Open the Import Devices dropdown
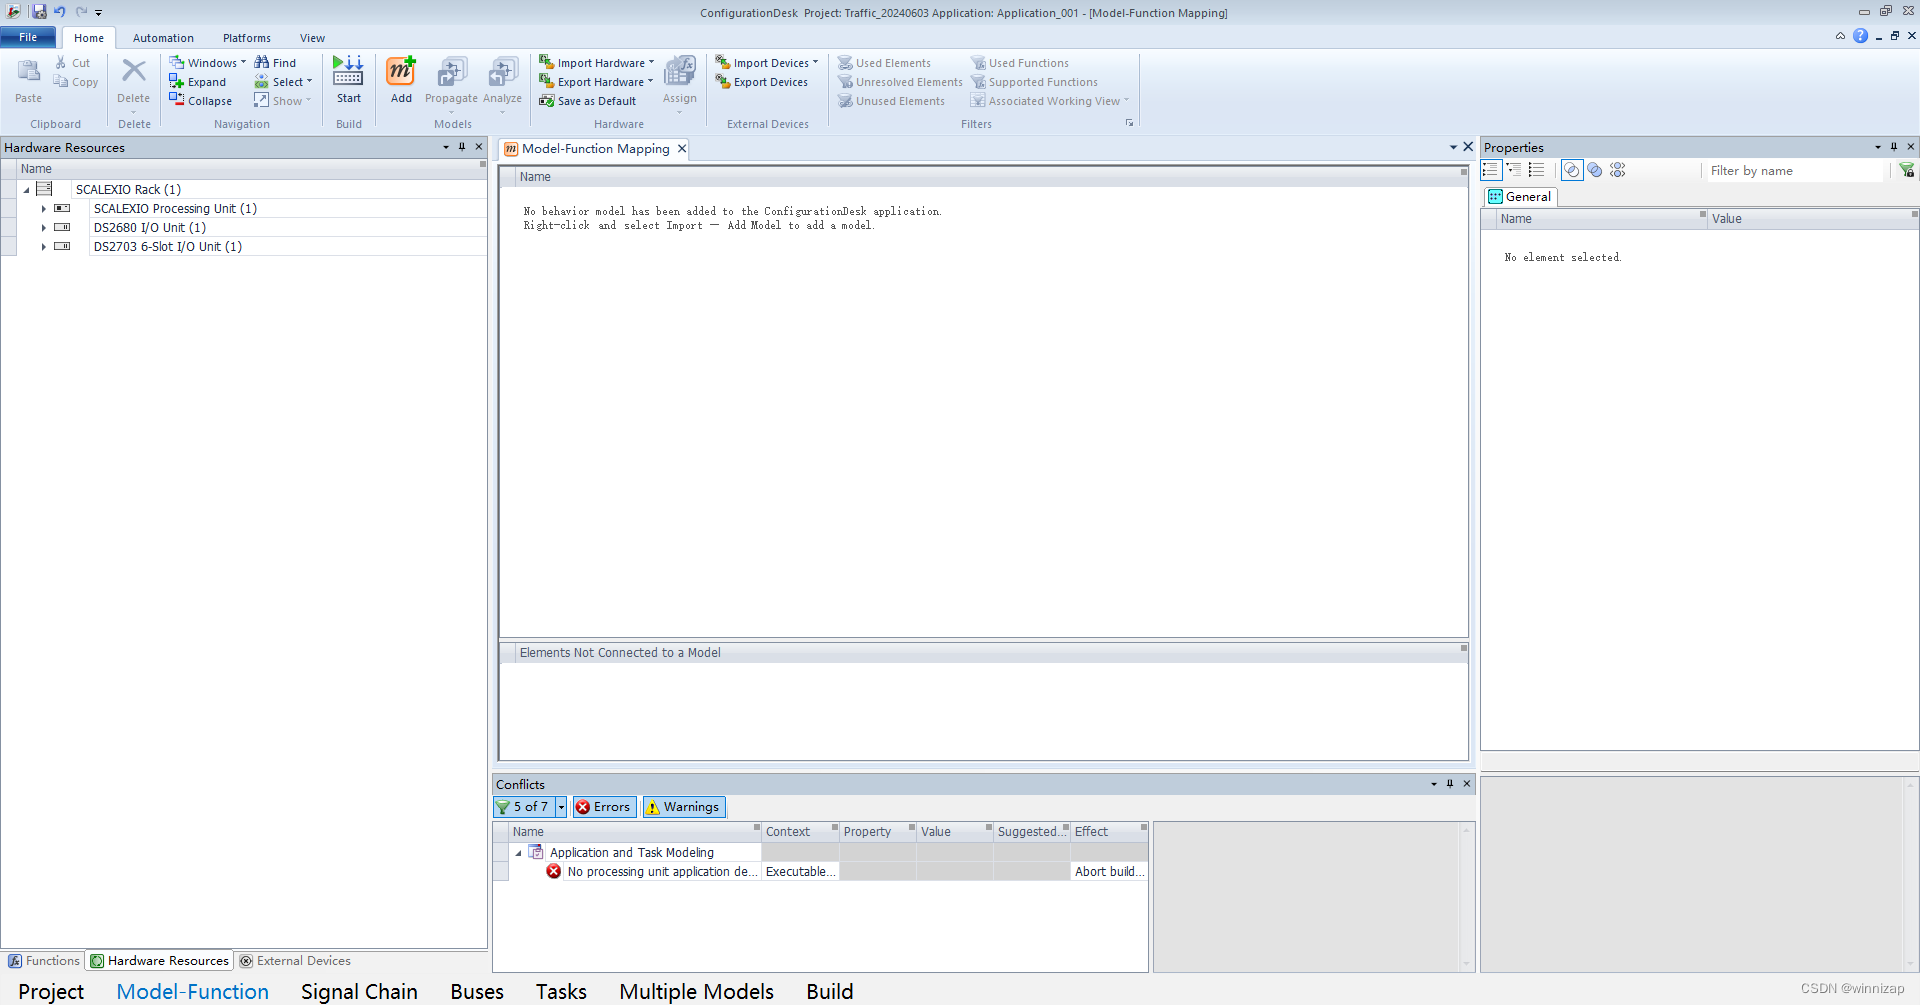This screenshot has width=1920, height=1005. [x=766, y=62]
